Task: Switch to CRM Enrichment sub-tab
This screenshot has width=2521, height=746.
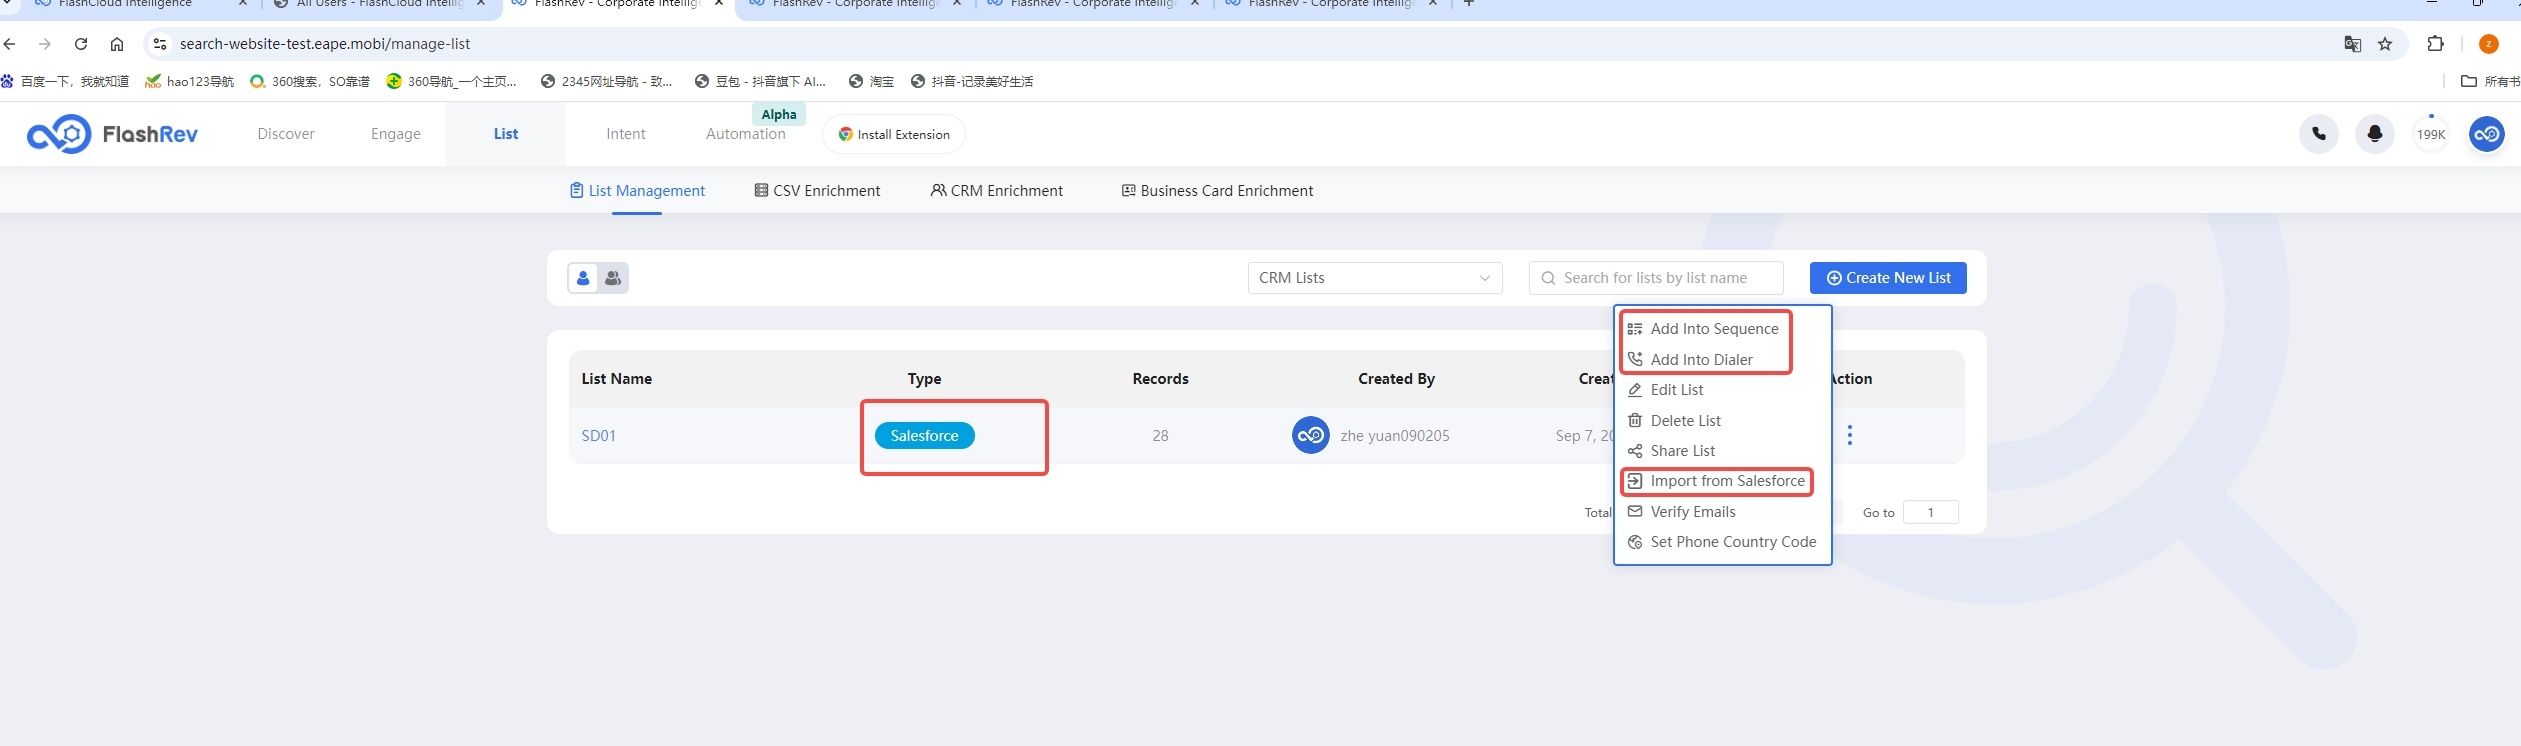Action: (x=997, y=191)
